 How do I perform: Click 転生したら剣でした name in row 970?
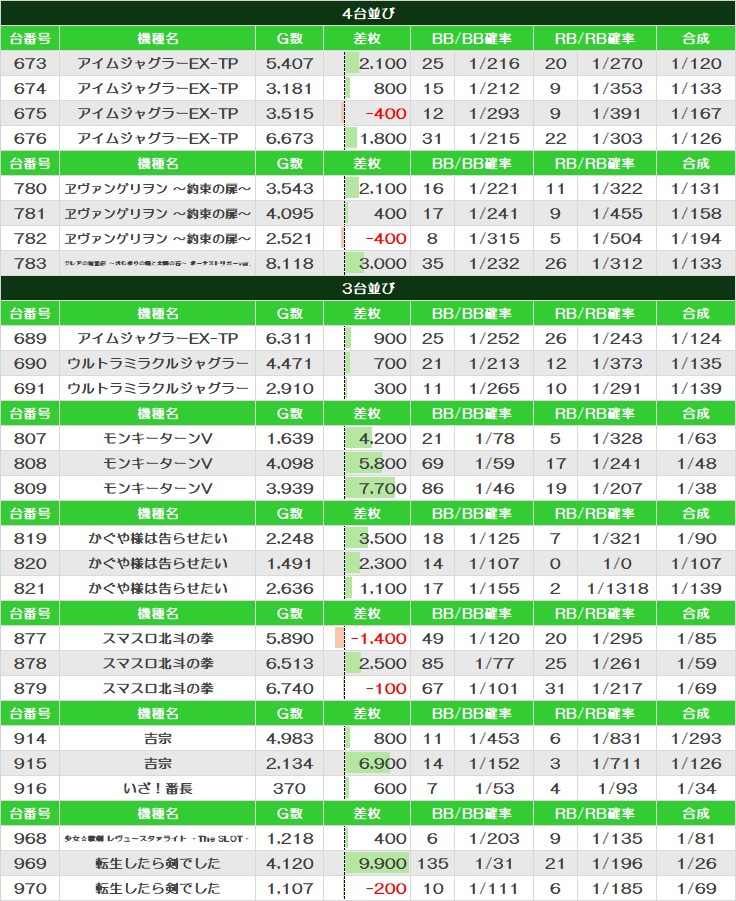(x=157, y=888)
